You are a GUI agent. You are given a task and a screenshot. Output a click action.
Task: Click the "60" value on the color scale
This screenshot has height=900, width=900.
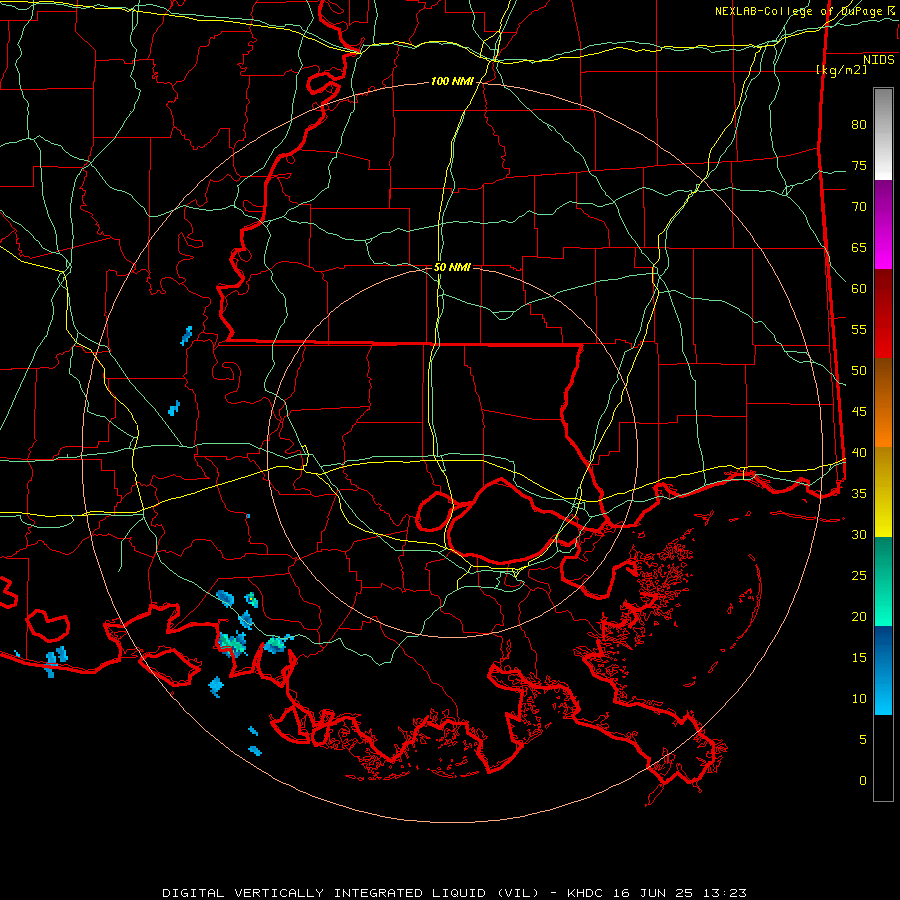[859, 289]
